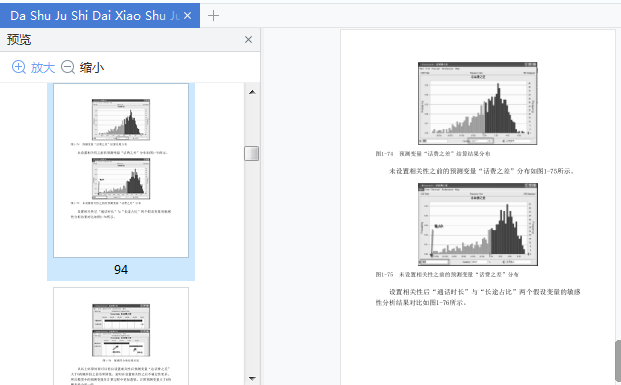This screenshot has width=621, height=385.
Task: Click the thumbnail panel scroll up arrow
Action: [x=252, y=92]
